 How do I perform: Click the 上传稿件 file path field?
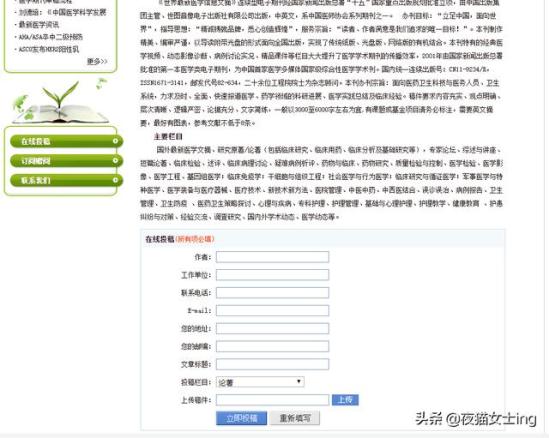coord(272,400)
